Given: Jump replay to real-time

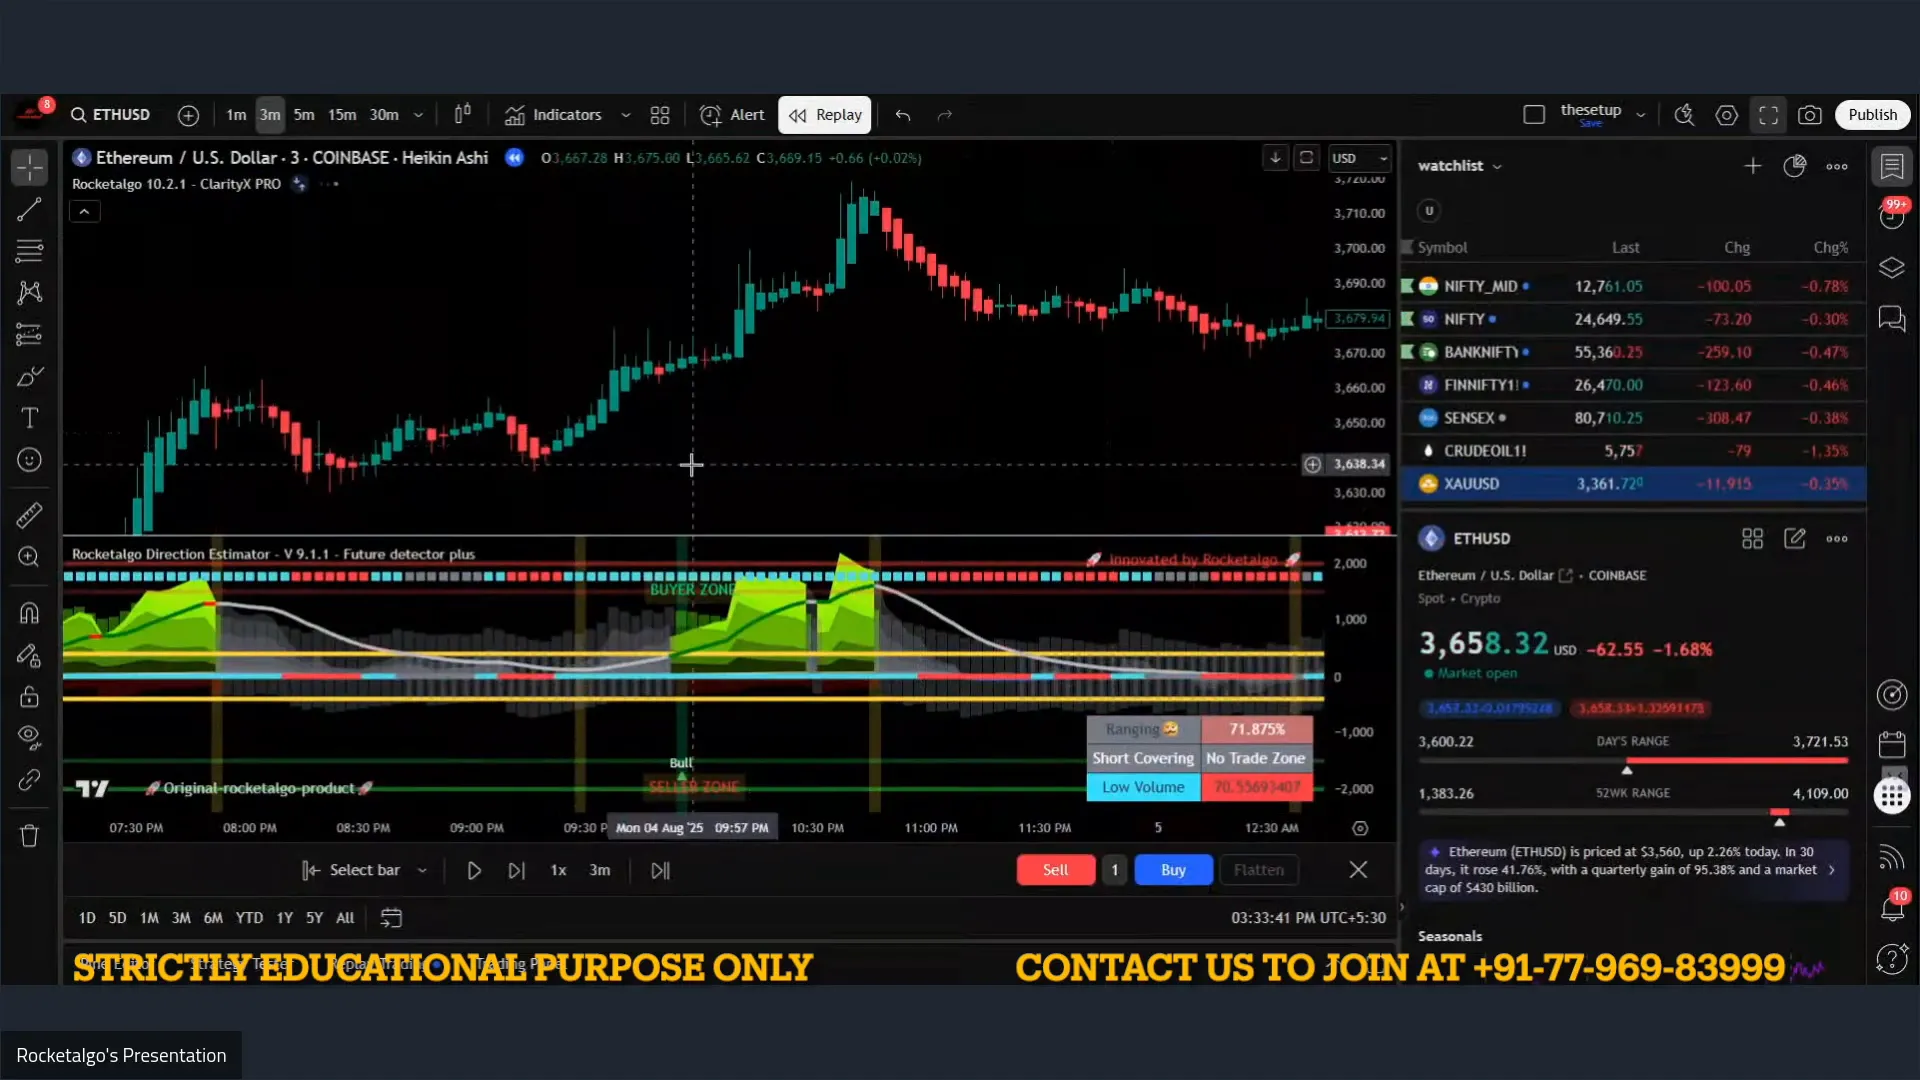Looking at the screenshot, I should (x=660, y=871).
